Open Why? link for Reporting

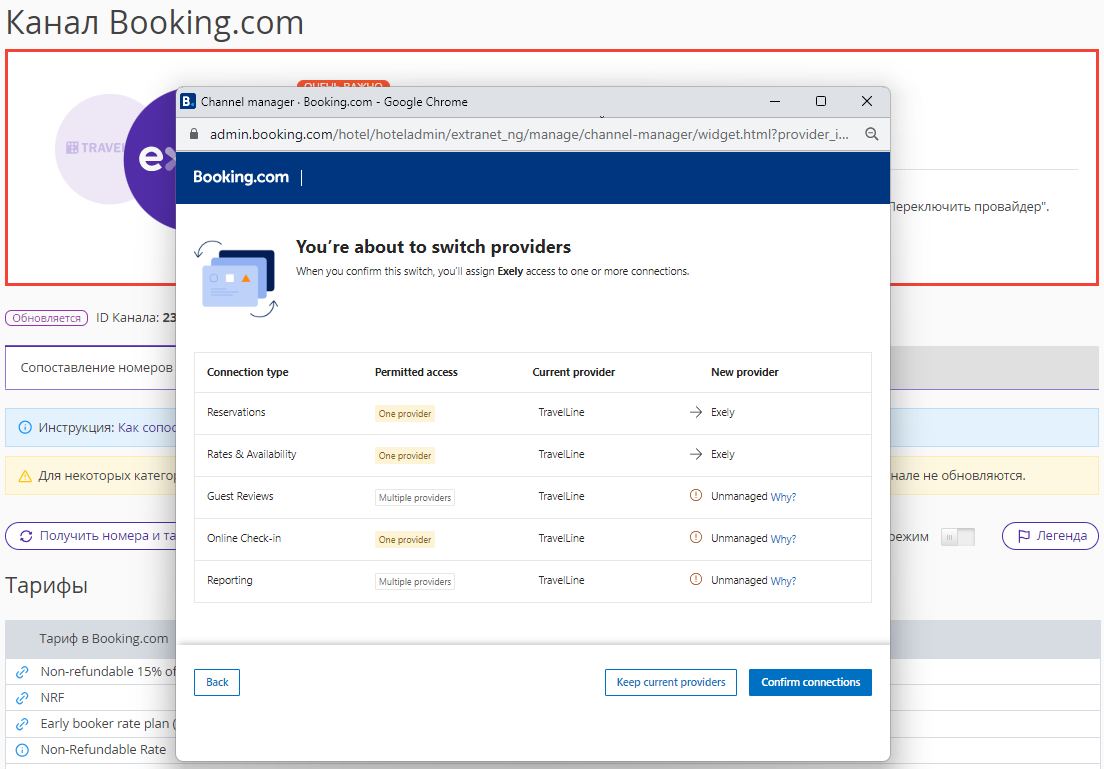783,581
